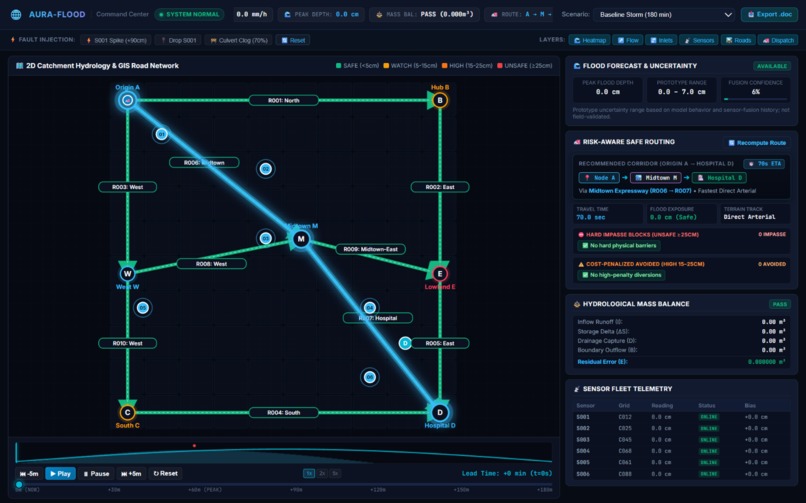Viewport: 806px width, 503px height.
Task: Click sensor marker 01 on map
Action: point(161,135)
